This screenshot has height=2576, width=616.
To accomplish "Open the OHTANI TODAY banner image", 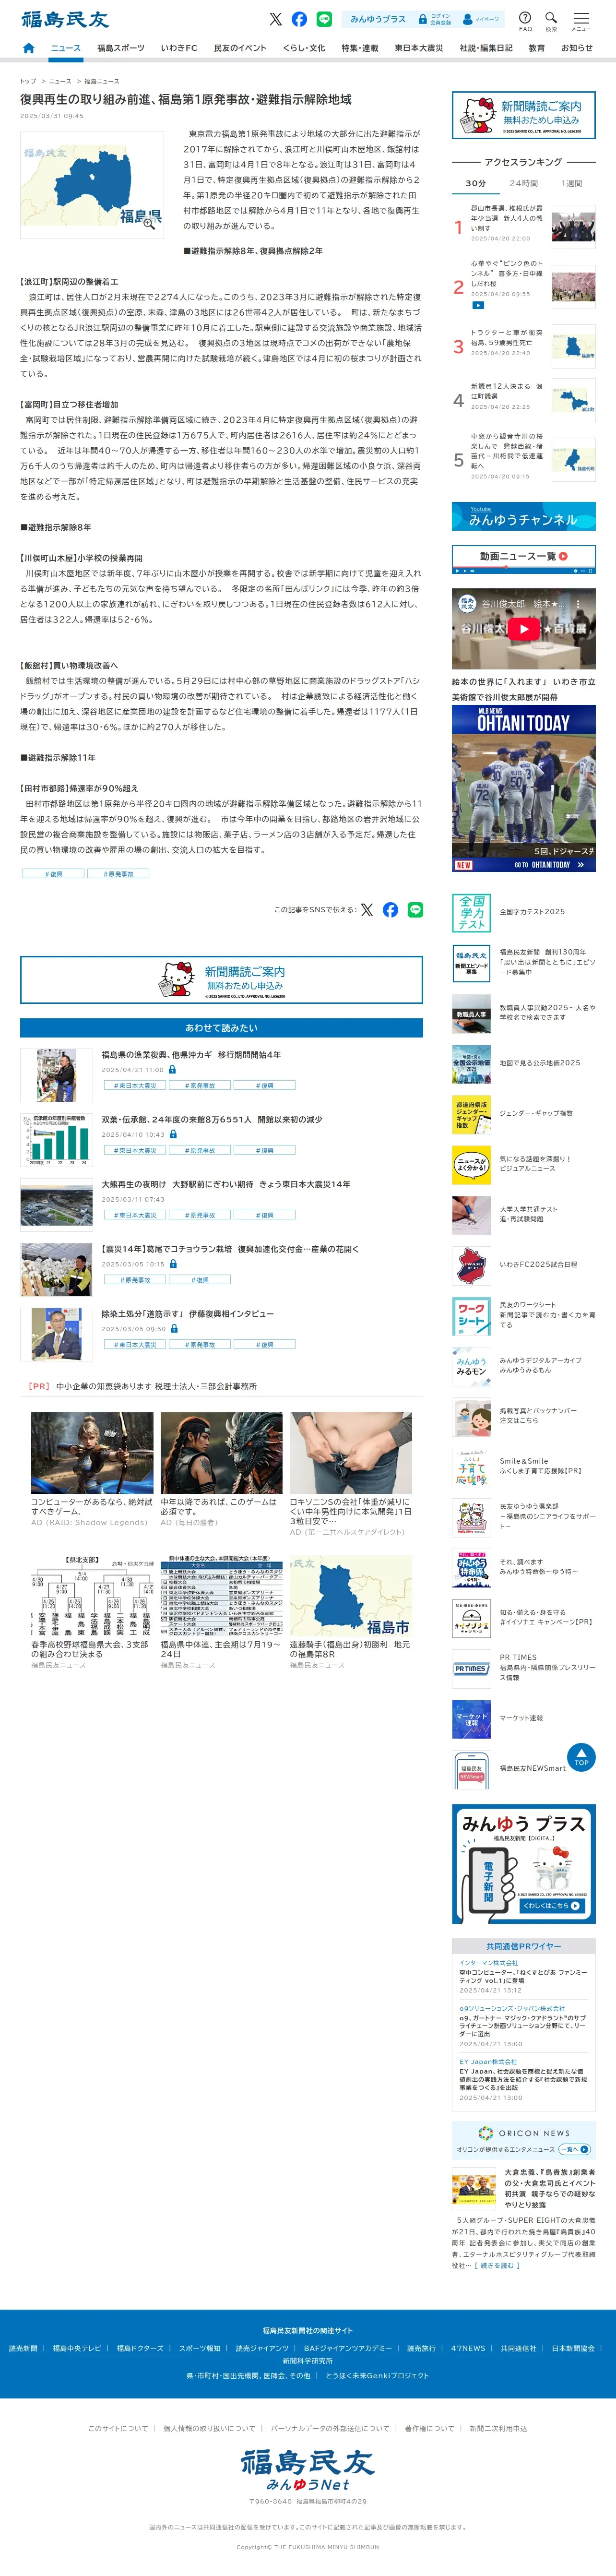I will 524,788.
